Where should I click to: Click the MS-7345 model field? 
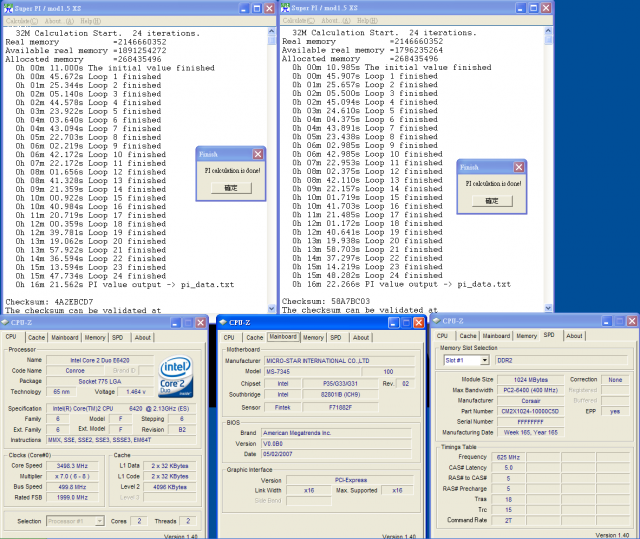tap(312, 372)
